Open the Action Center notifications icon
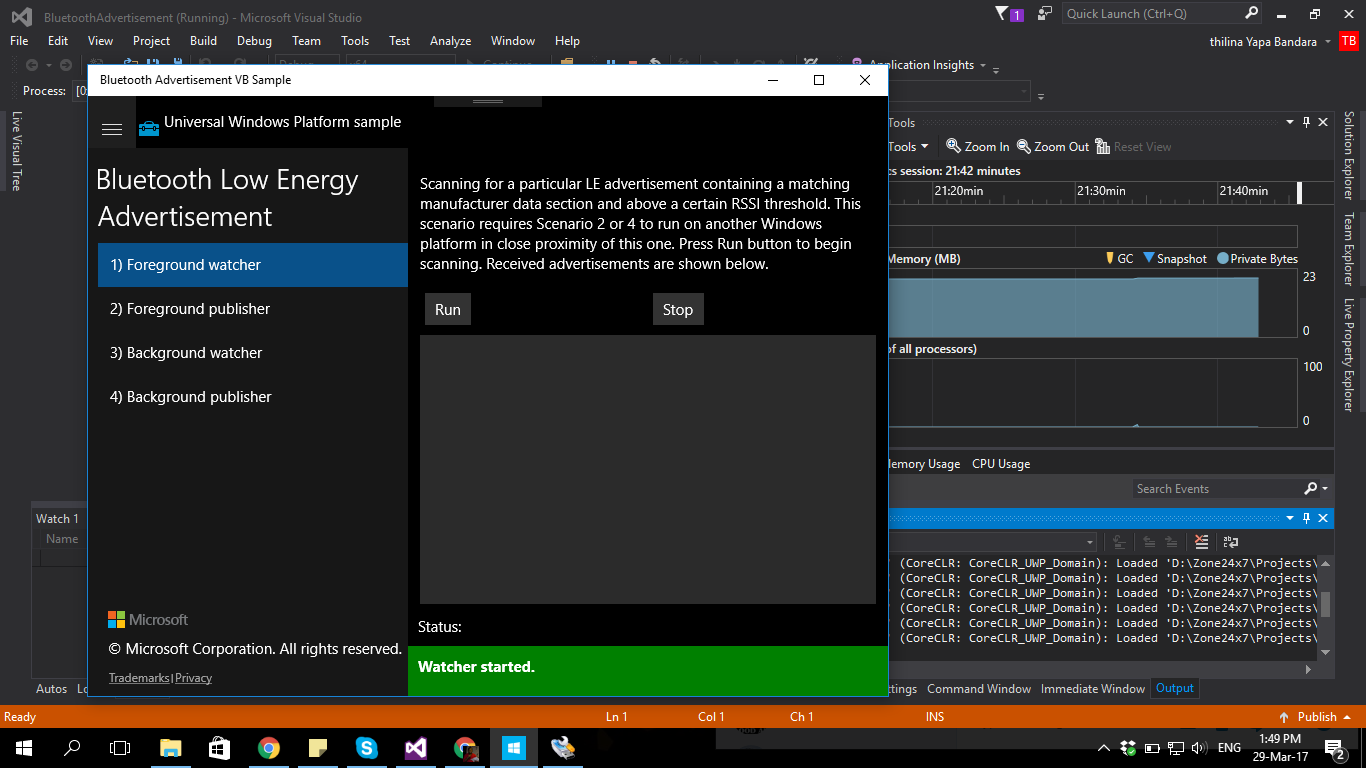 pyautogui.click(x=1334, y=747)
